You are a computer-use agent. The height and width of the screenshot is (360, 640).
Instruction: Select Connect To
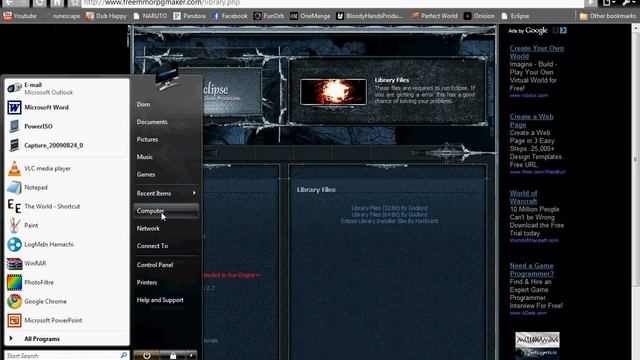(152, 246)
